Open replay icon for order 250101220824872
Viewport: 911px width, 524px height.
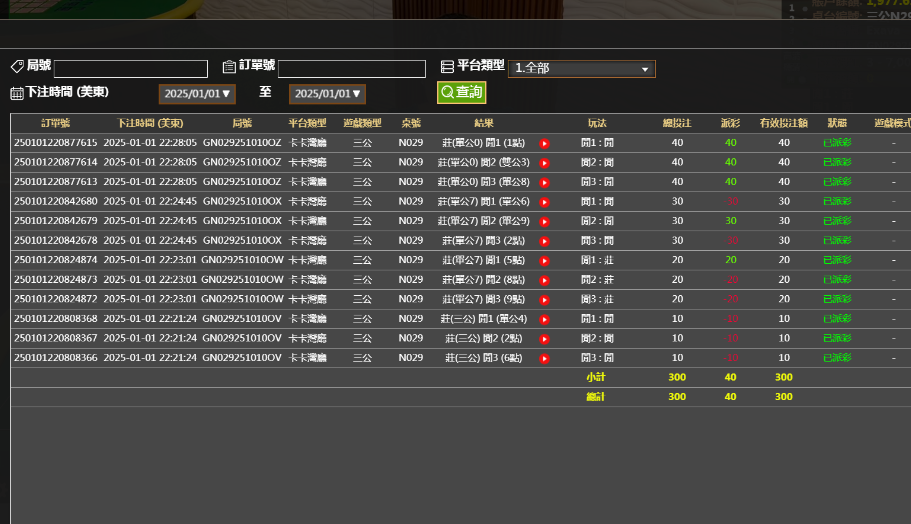pyautogui.click(x=545, y=299)
